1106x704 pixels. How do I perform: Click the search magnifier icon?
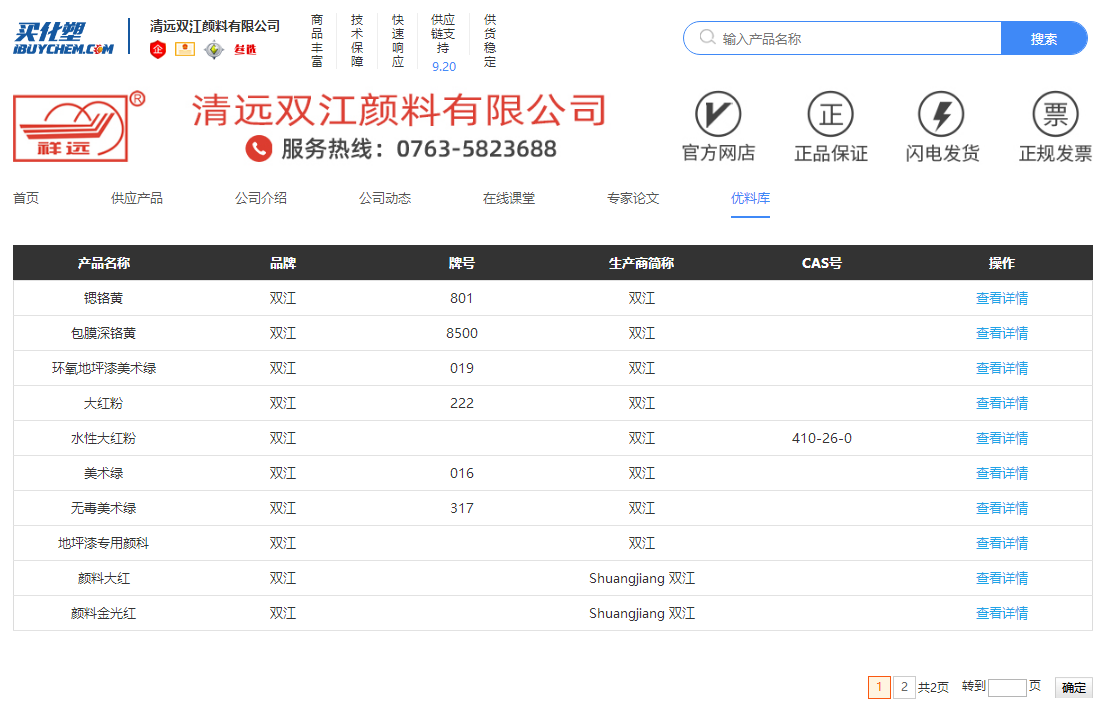707,37
